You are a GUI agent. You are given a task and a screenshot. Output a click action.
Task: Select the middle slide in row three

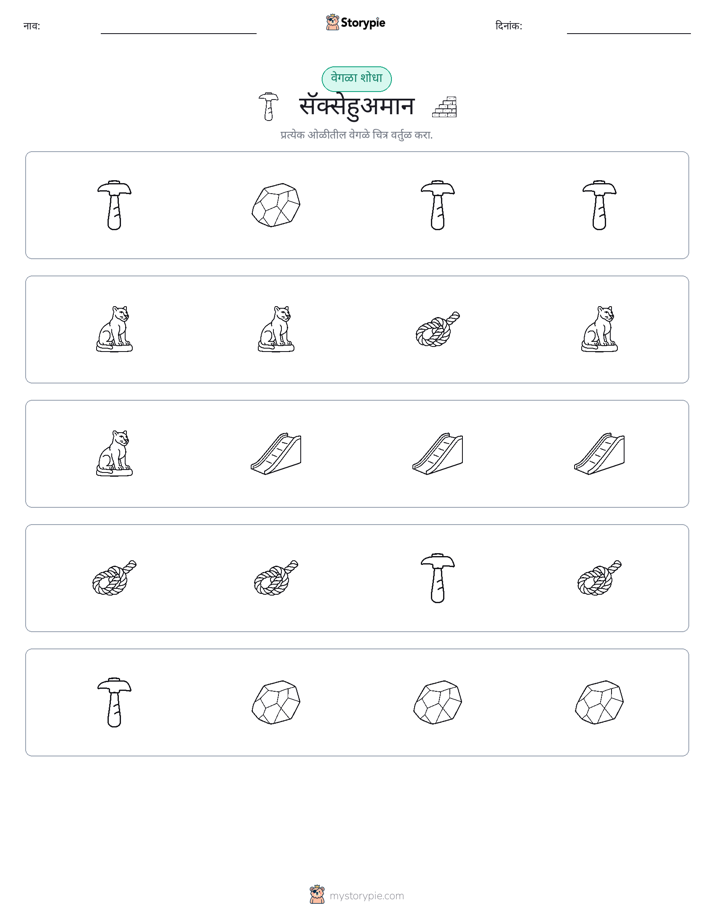point(438,453)
